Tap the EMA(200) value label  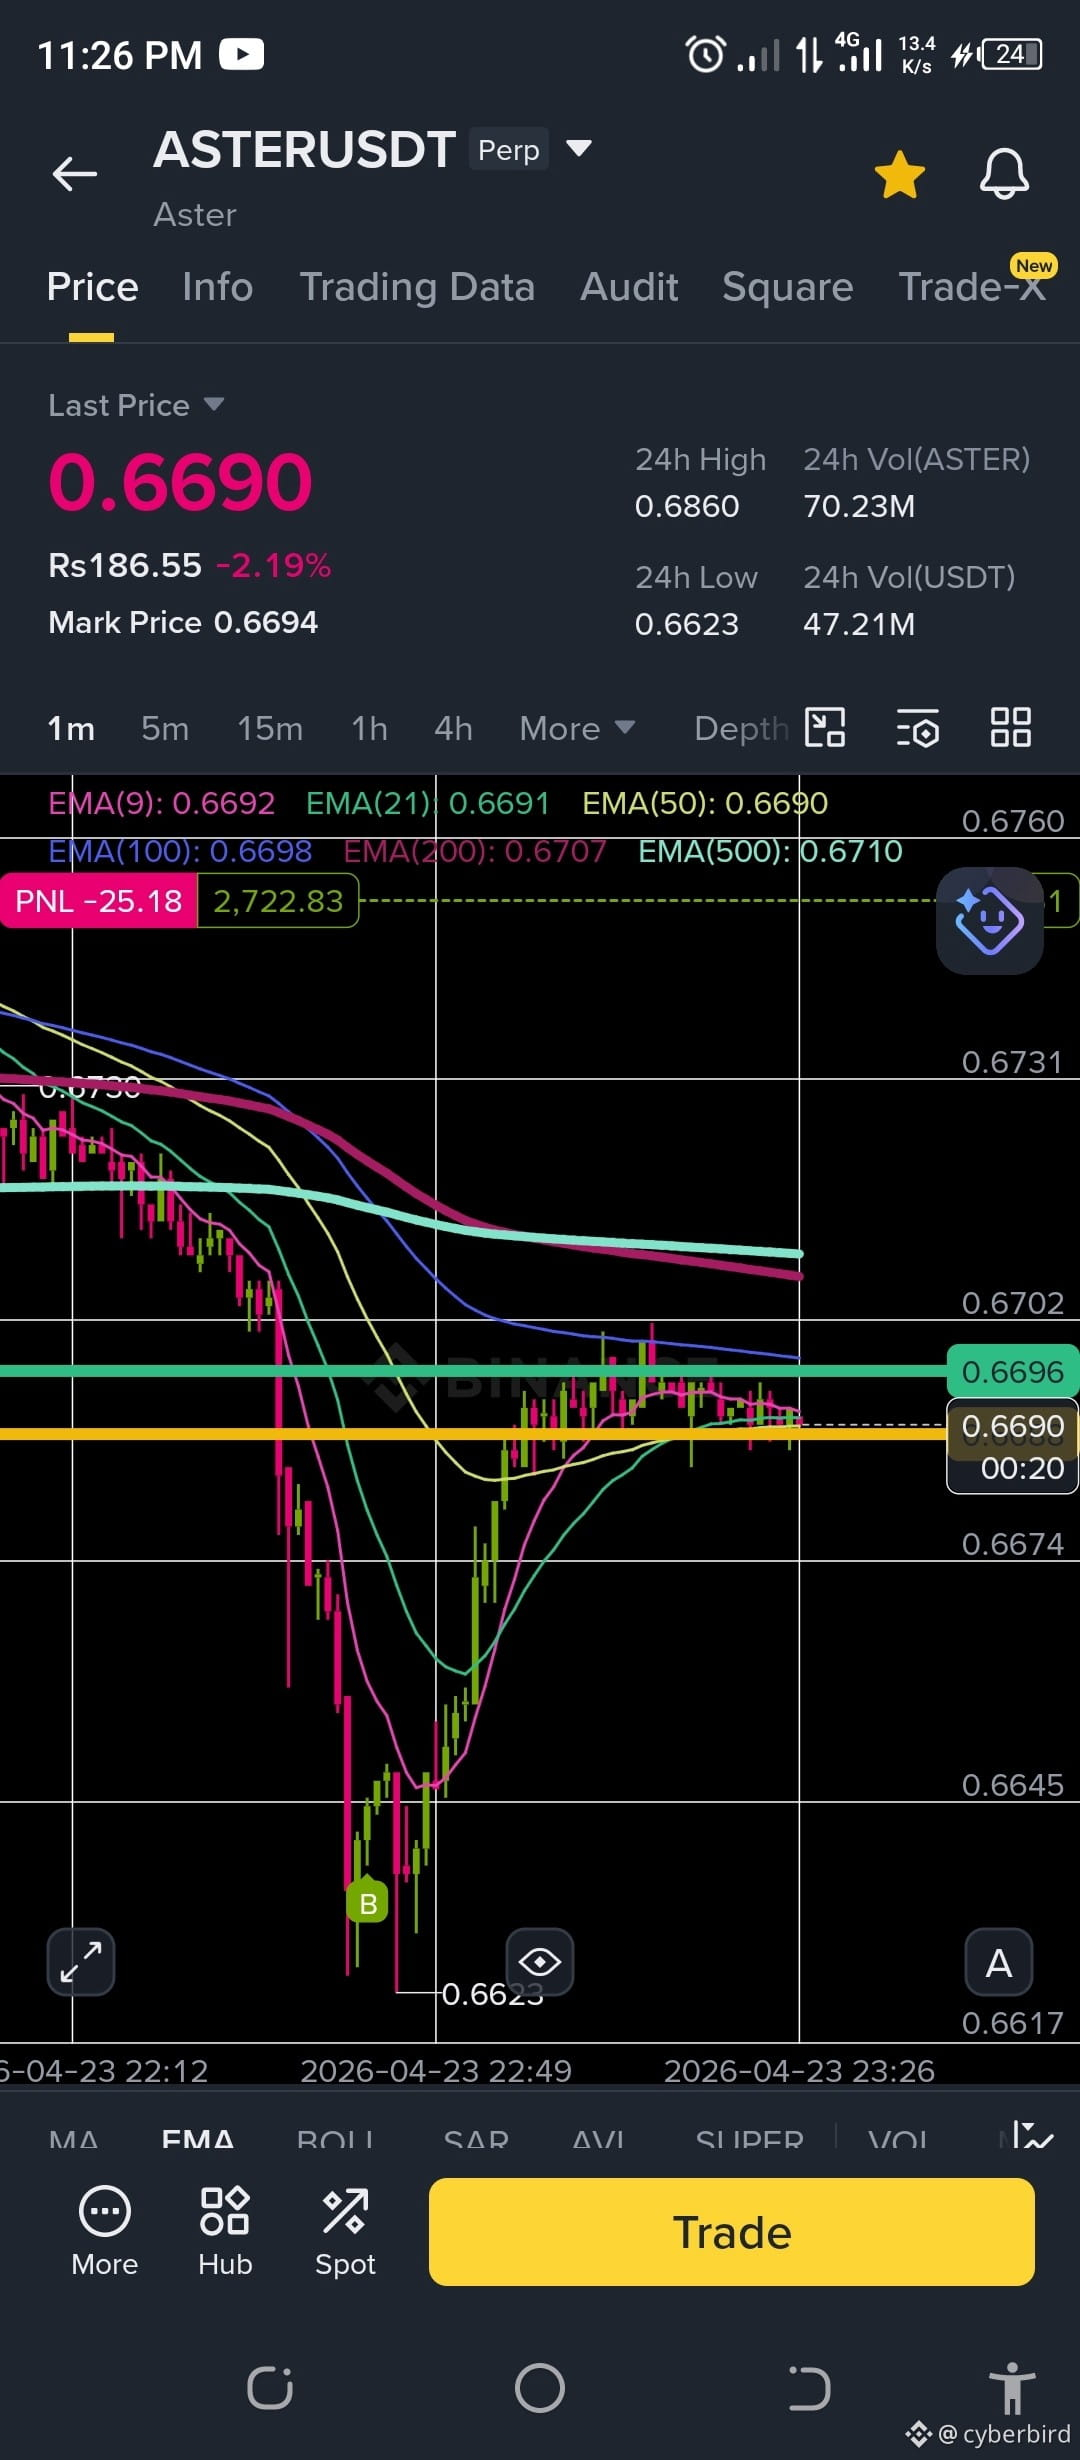coord(475,851)
